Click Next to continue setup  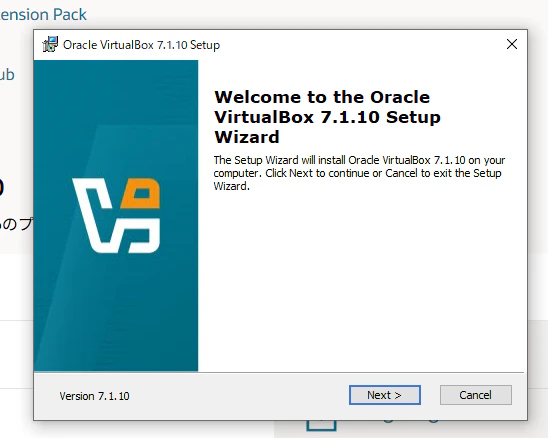click(x=384, y=395)
